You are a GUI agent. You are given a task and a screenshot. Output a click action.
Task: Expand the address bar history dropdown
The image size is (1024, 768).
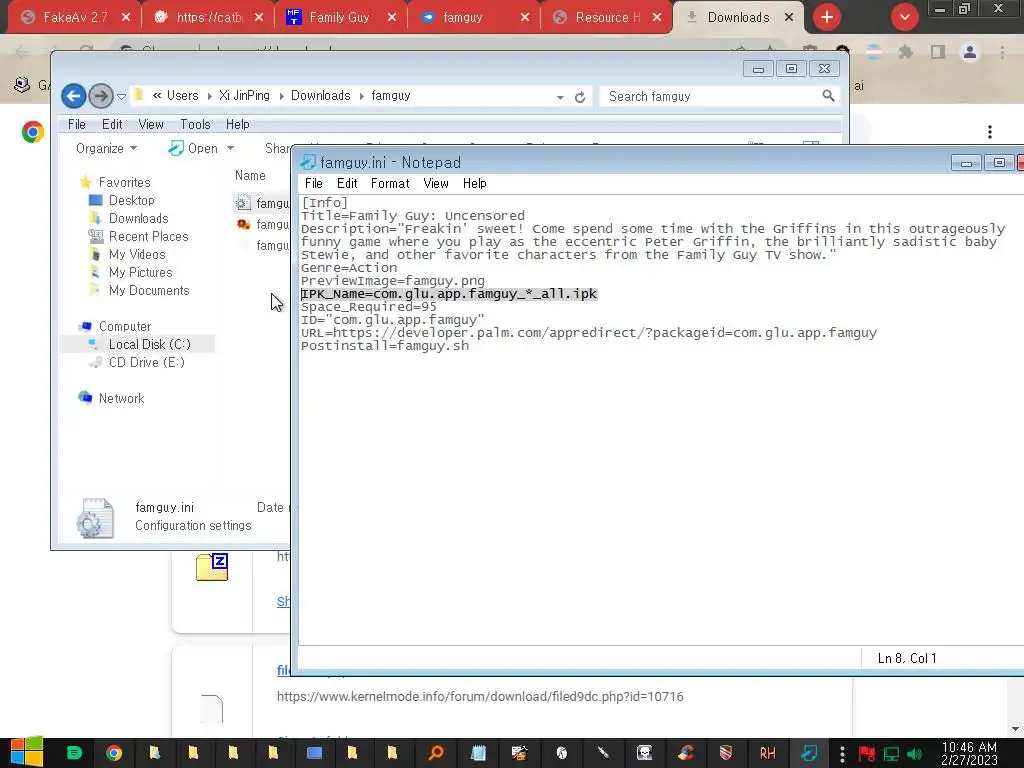coord(560,97)
